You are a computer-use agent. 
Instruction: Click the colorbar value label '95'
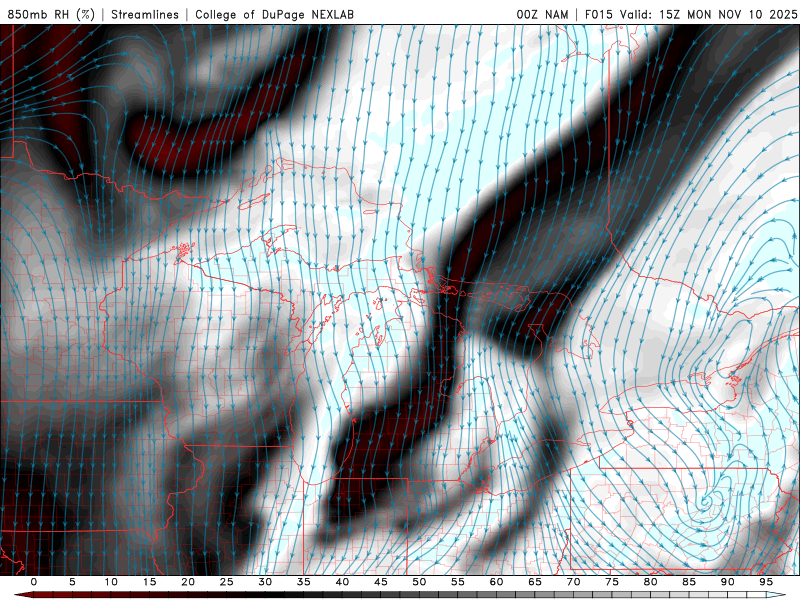click(766, 582)
